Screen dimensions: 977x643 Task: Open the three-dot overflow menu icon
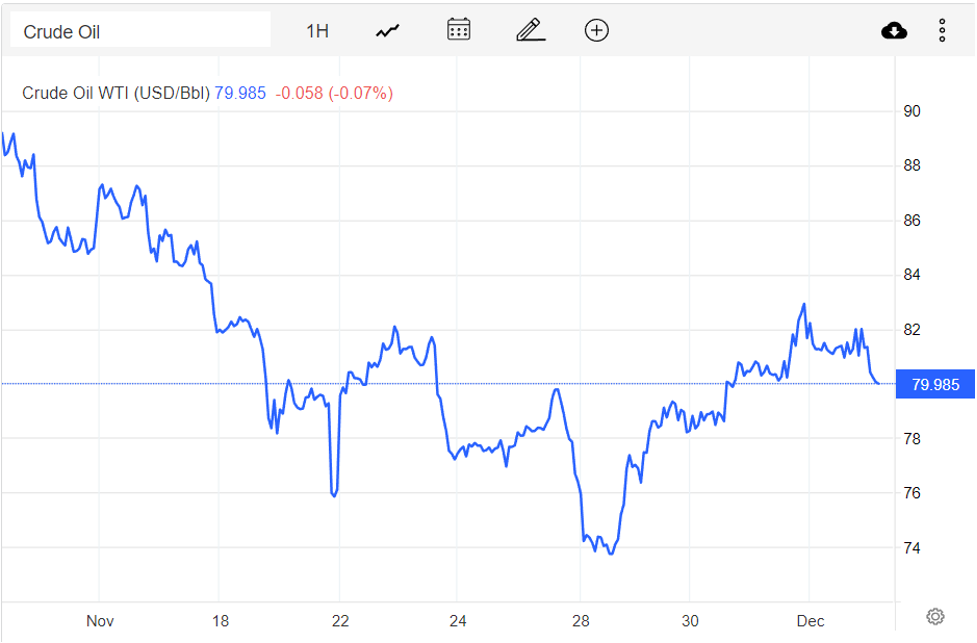[942, 30]
